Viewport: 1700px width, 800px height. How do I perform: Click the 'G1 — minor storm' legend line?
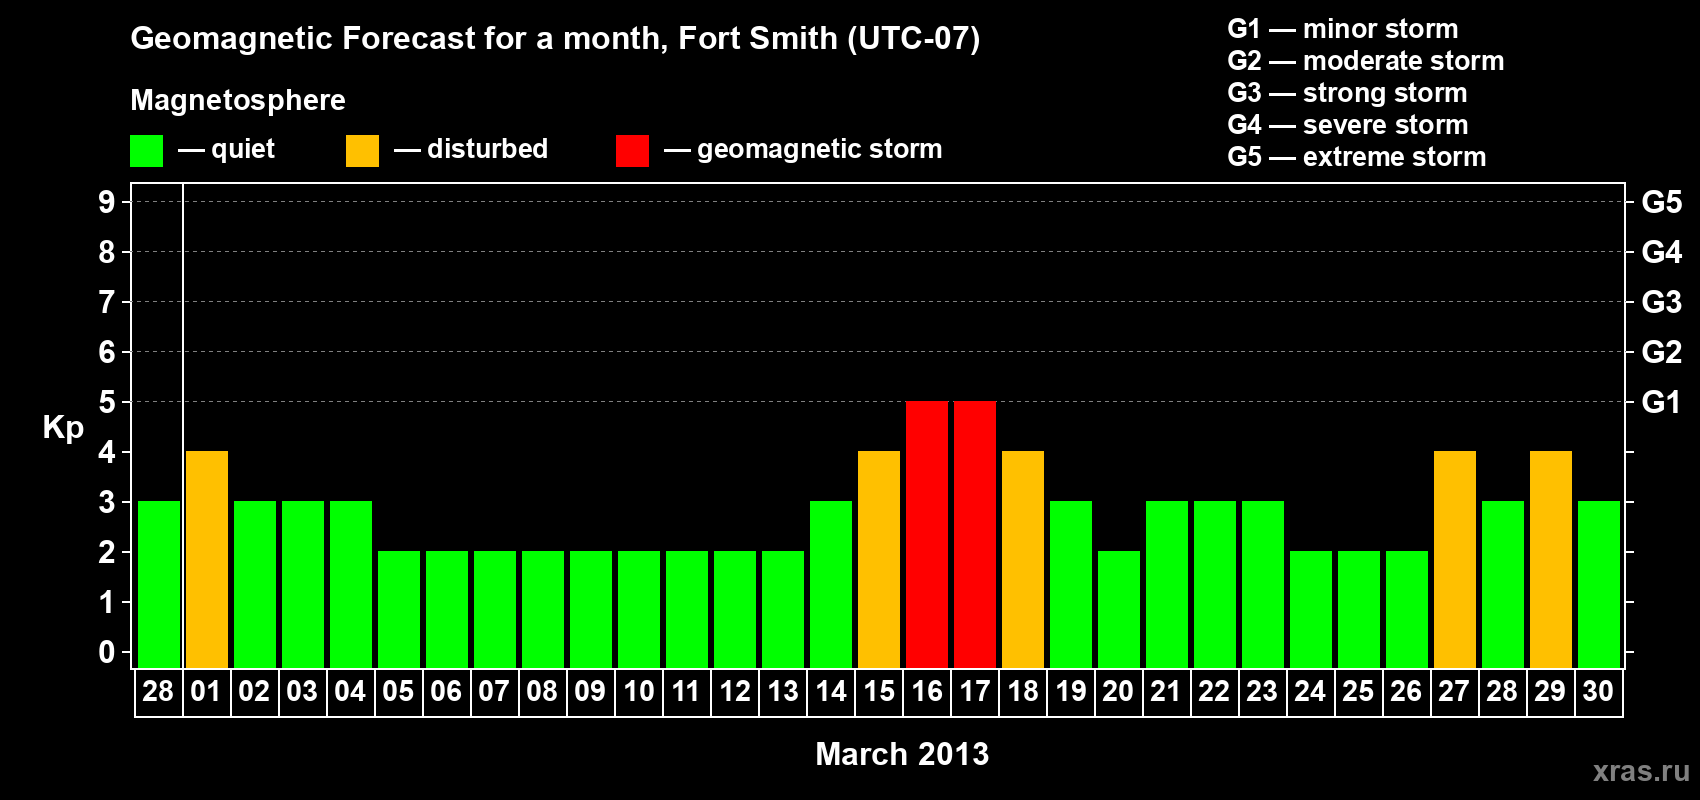pos(1343,29)
